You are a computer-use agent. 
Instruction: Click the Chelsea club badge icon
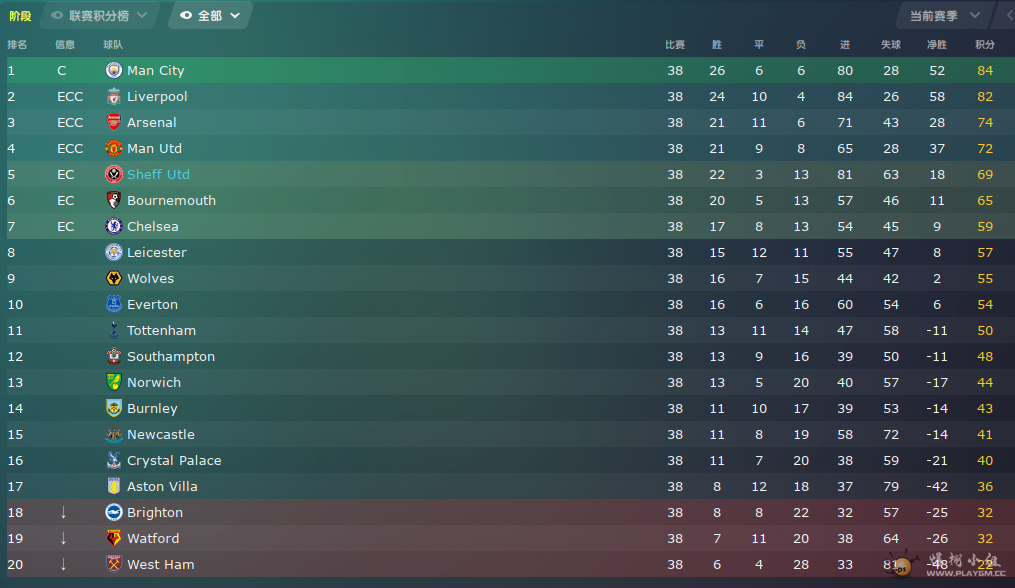(114, 226)
